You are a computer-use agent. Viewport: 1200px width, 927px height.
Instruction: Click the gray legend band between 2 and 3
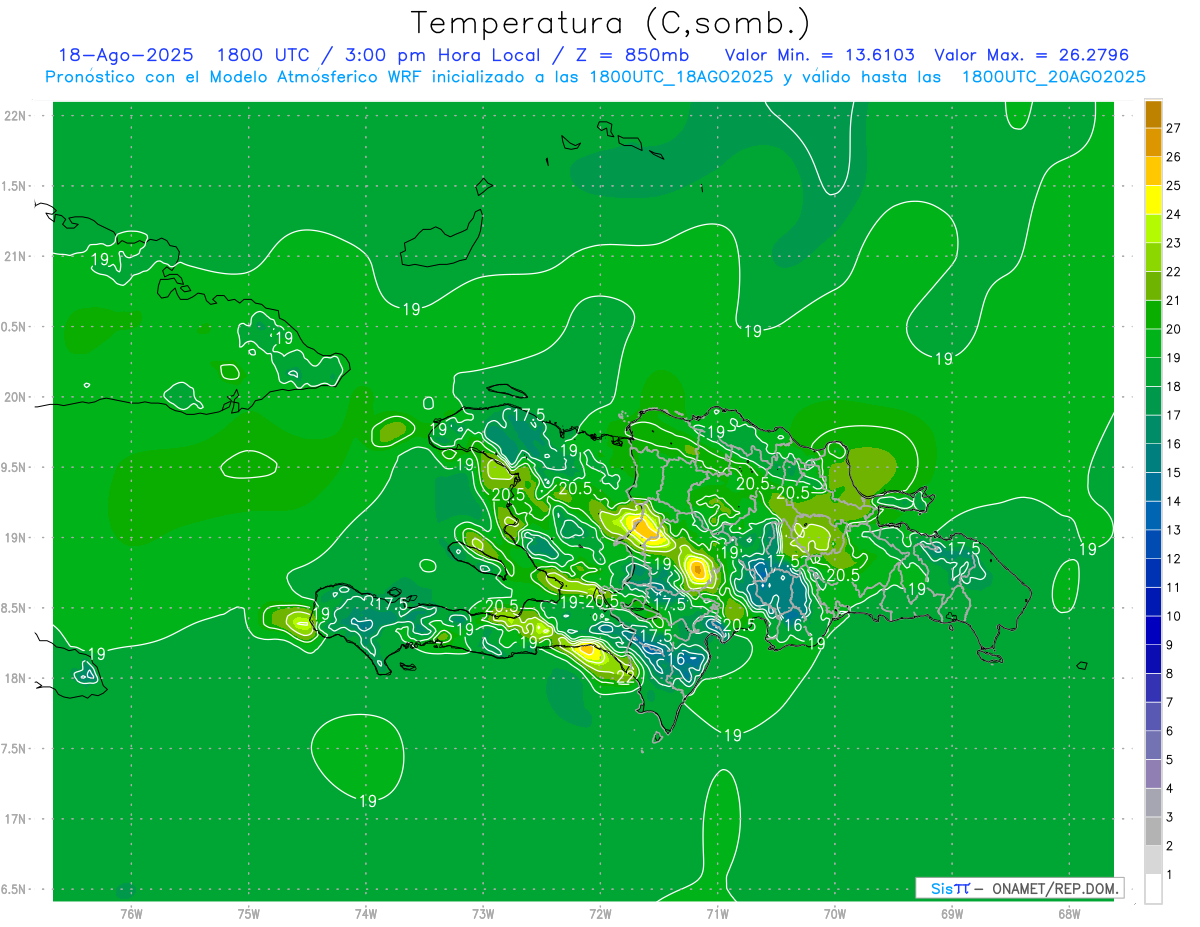point(1153,832)
